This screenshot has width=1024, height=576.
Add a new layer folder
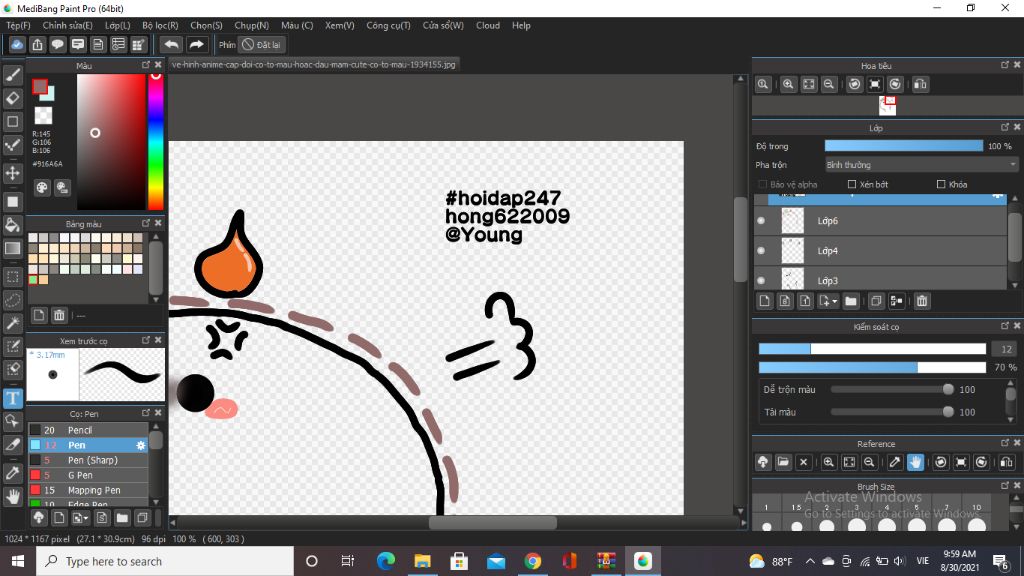coord(850,301)
